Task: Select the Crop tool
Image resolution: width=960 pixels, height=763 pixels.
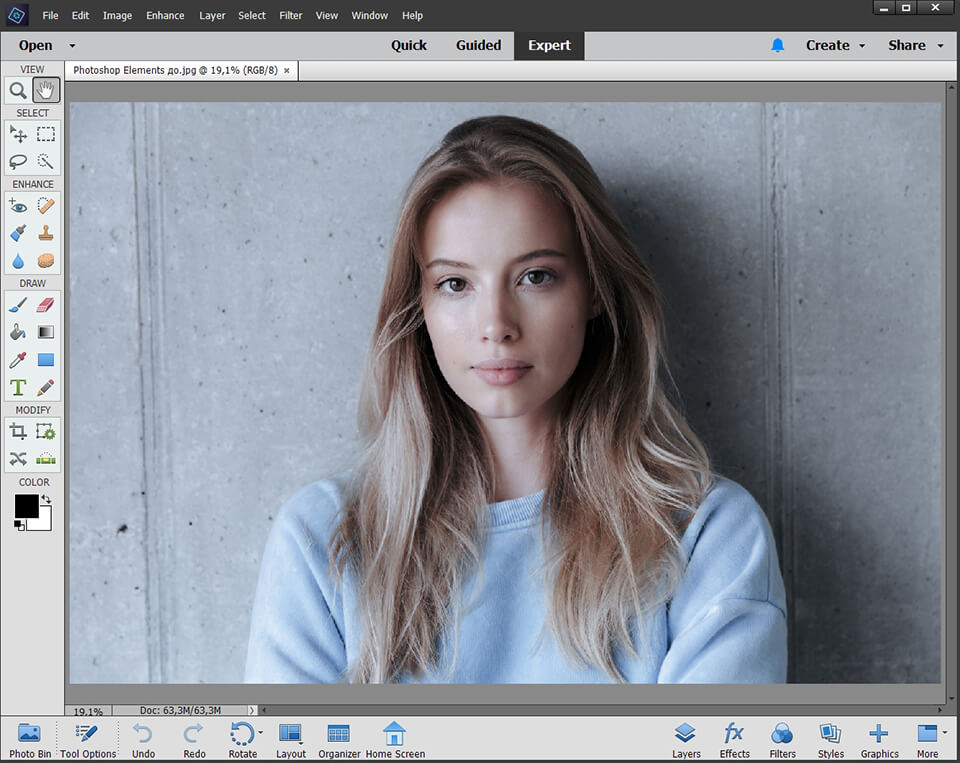Action: click(x=18, y=431)
